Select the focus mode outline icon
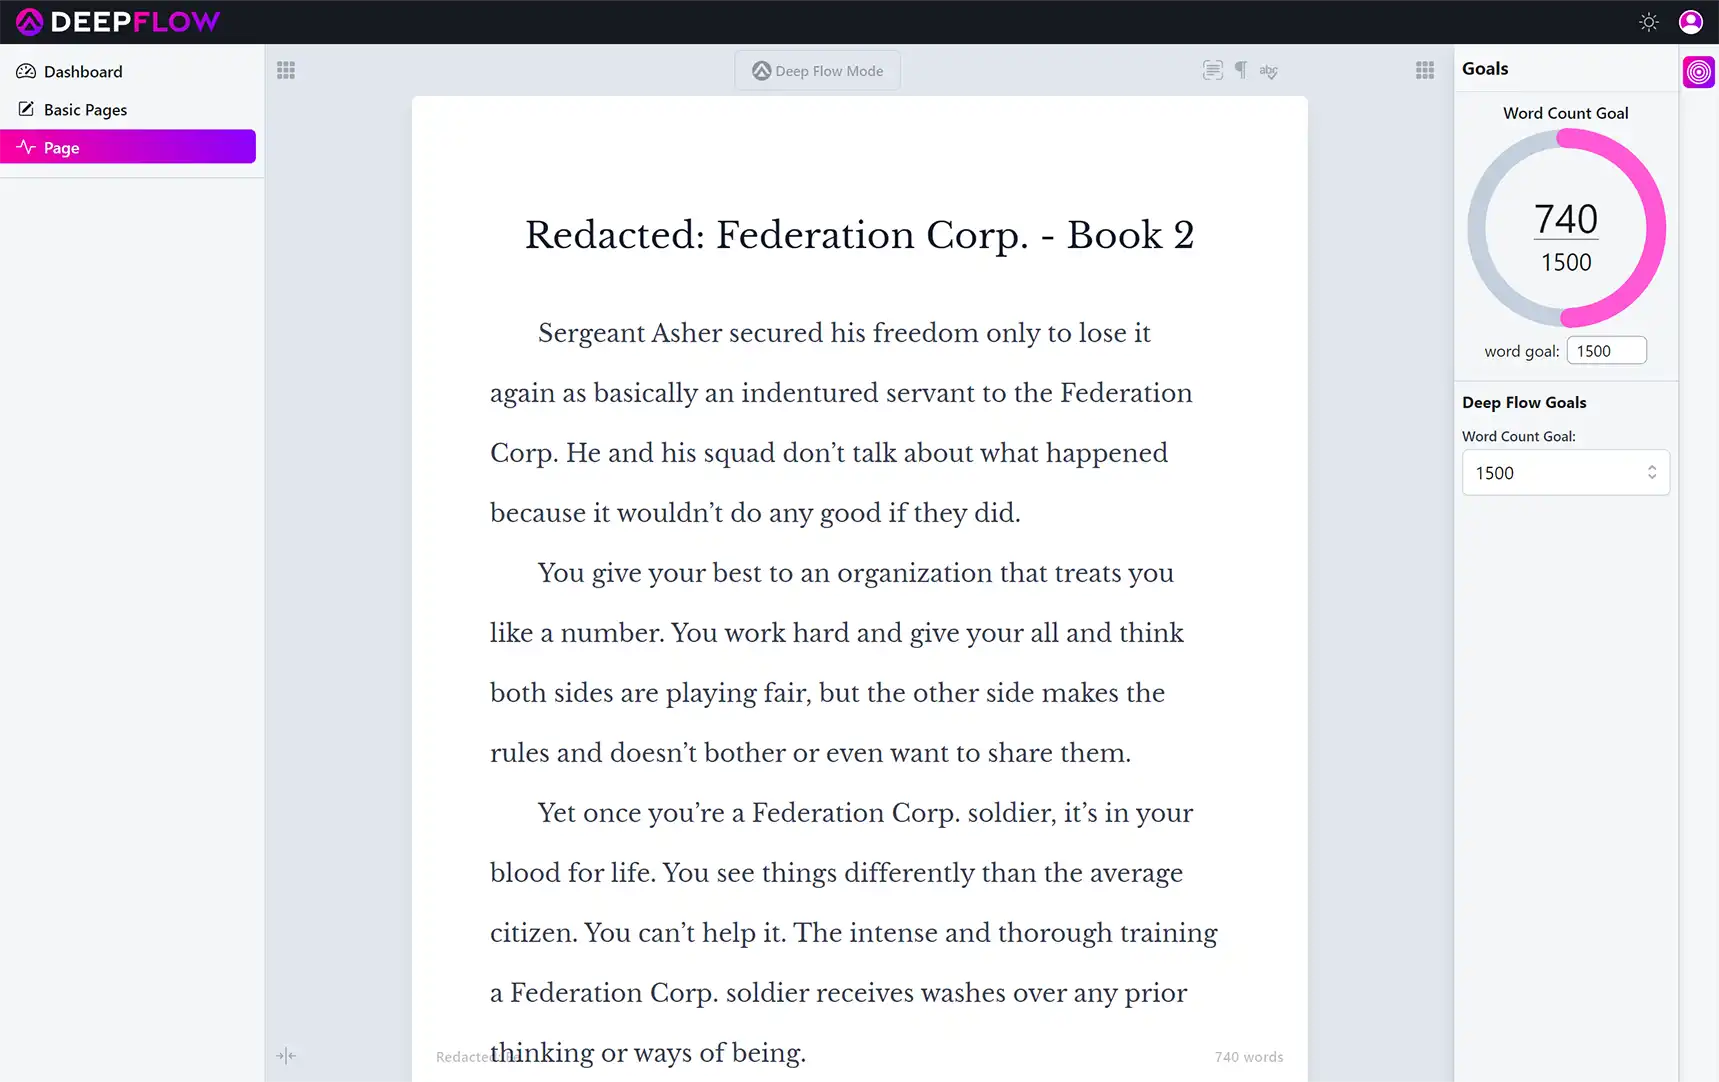1719x1082 pixels. [x=1212, y=70]
